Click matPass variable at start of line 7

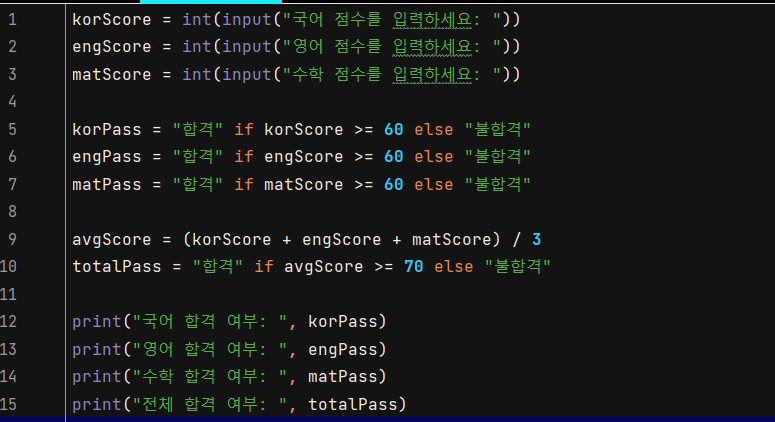tap(107, 184)
